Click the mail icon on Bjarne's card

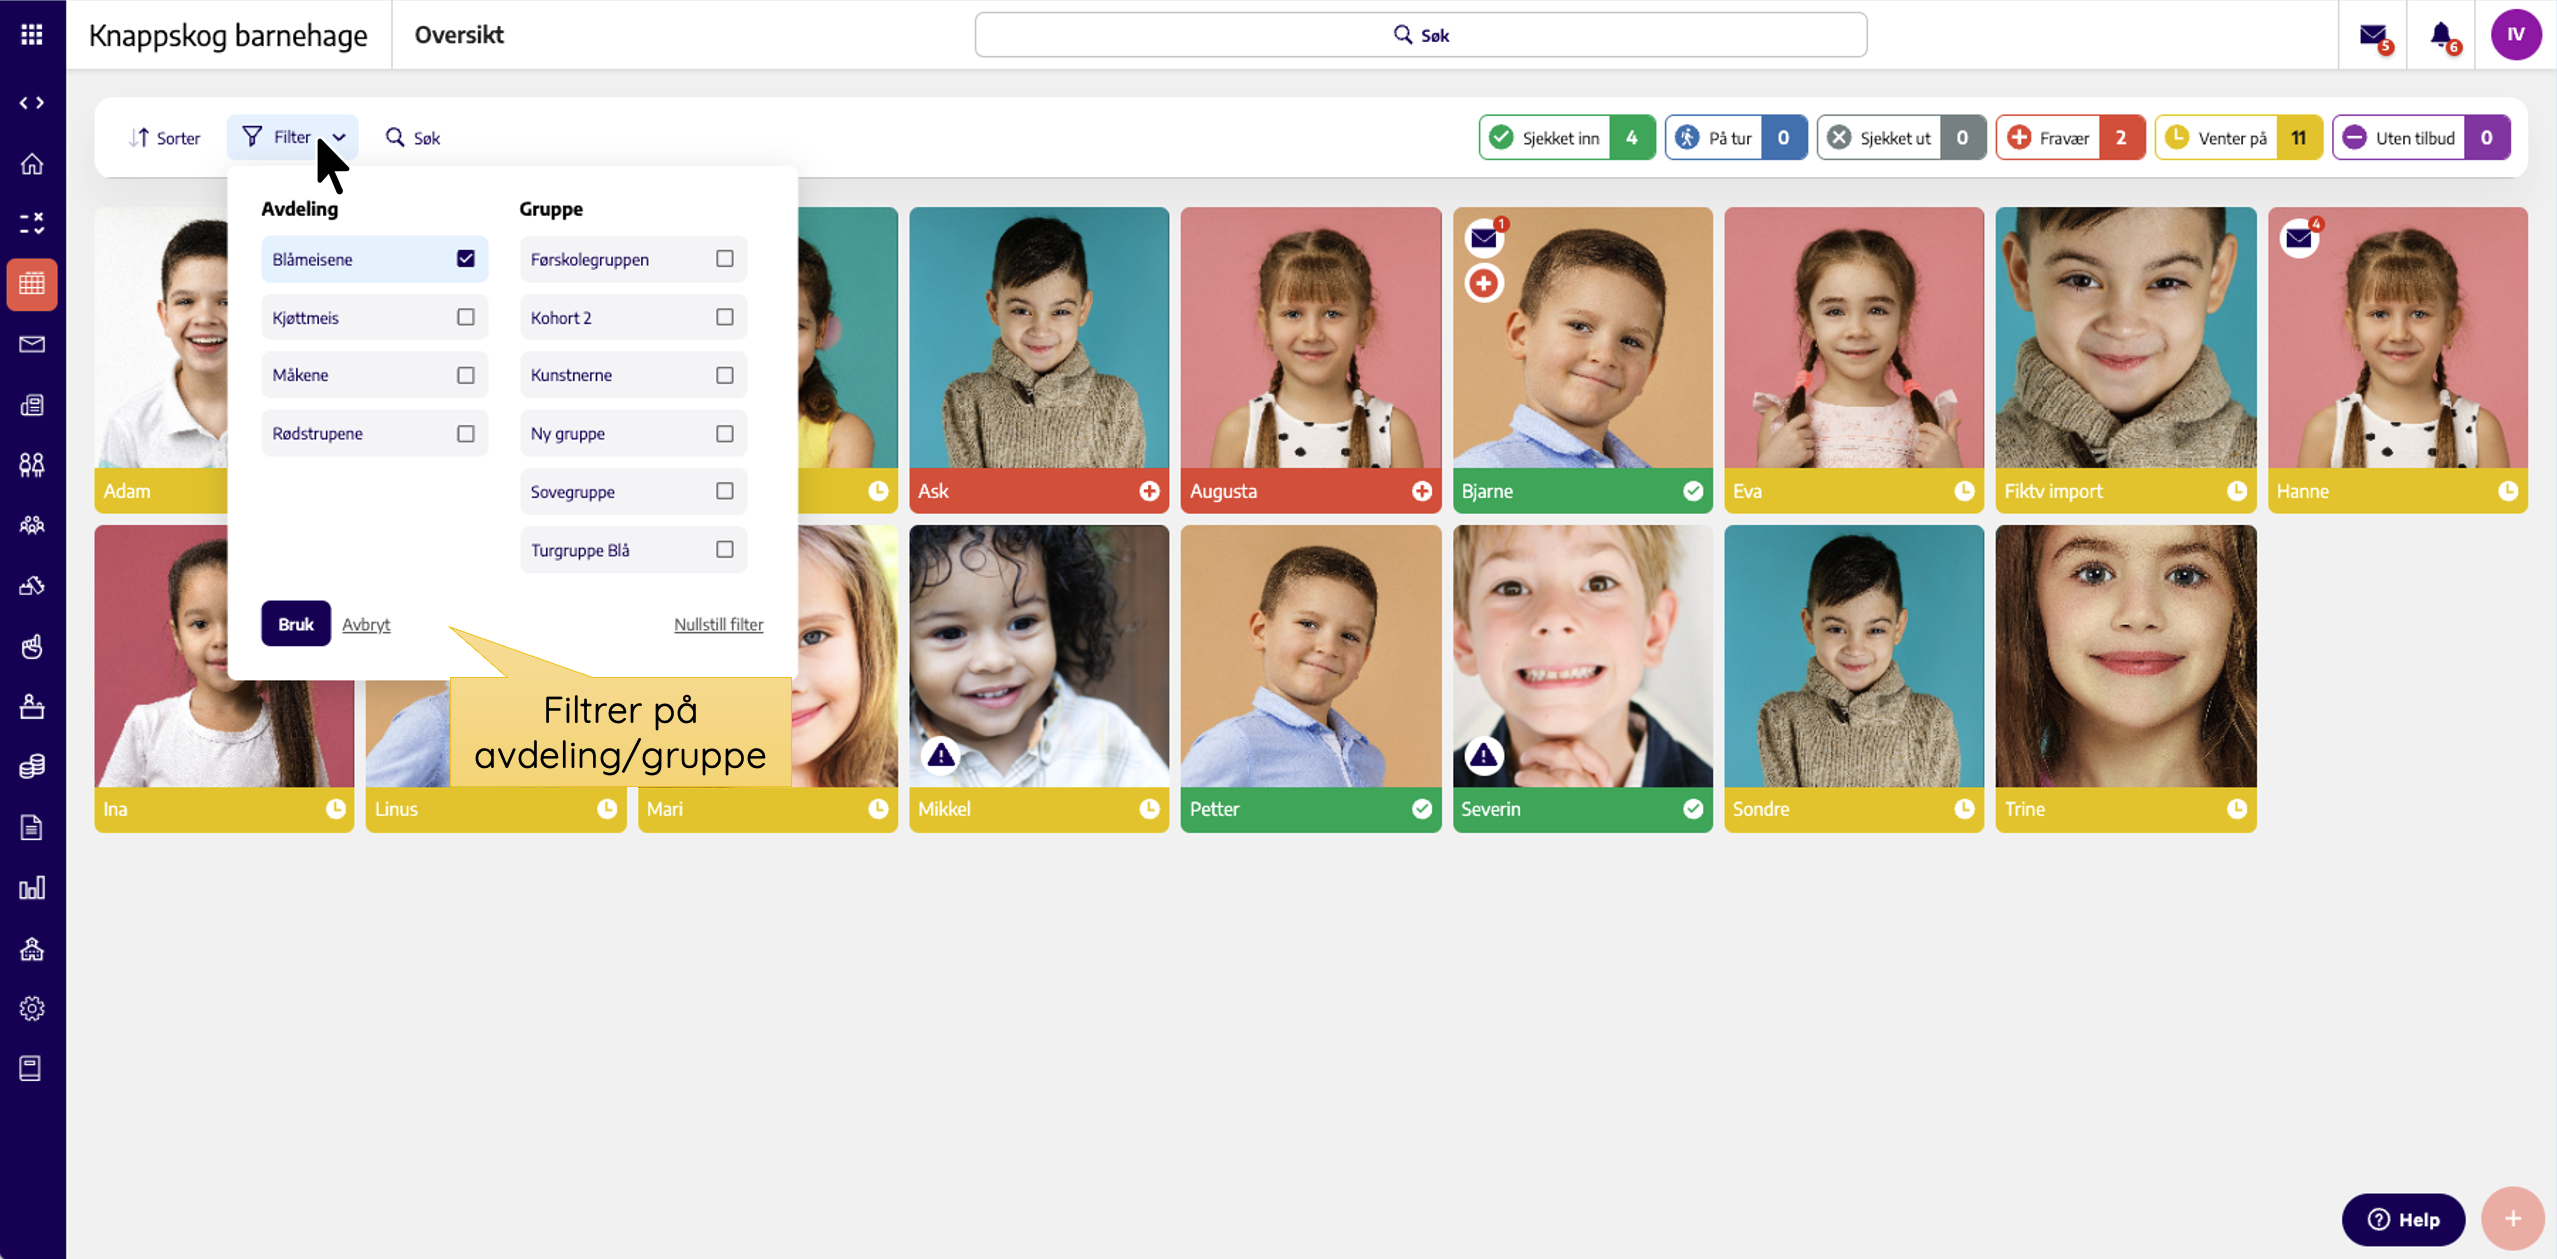point(1484,238)
